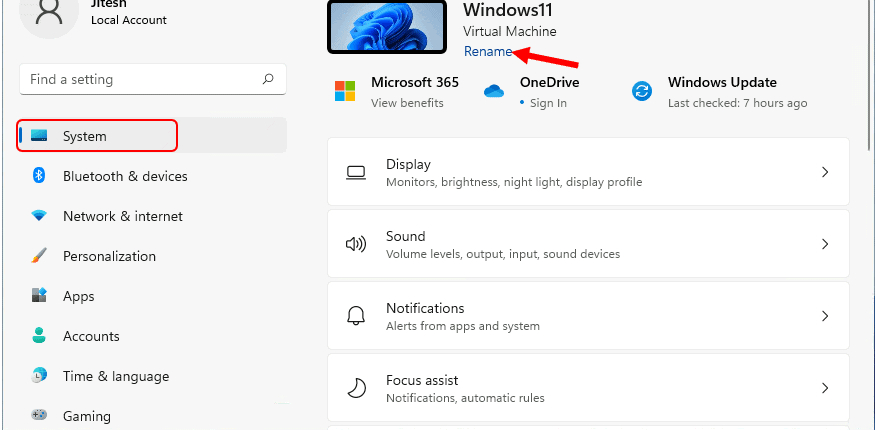Click the Gaming controller icon
880x430 pixels.
point(39,415)
